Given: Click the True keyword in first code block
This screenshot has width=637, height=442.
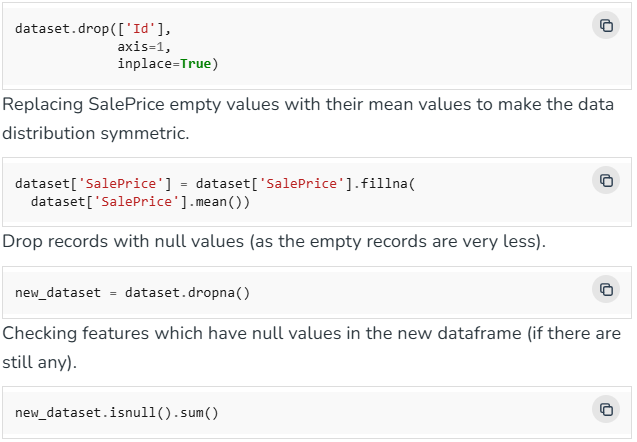Looking at the screenshot, I should point(195,64).
